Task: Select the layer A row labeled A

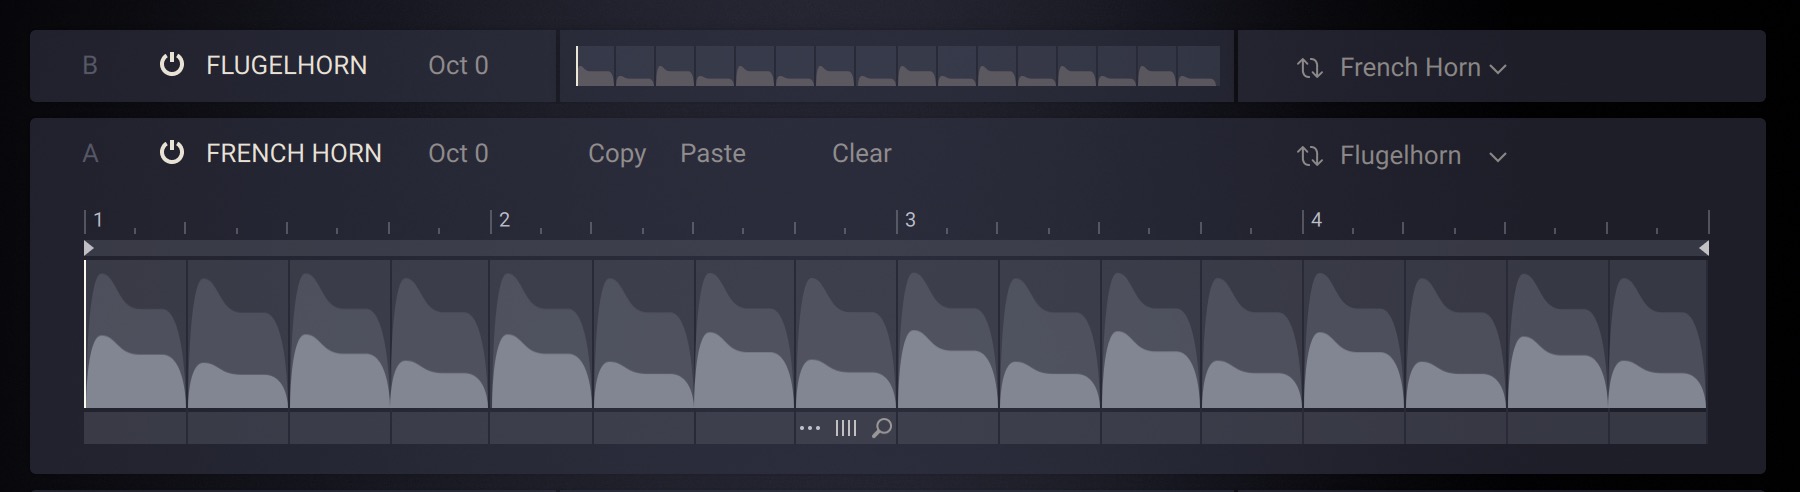Action: pyautogui.click(x=90, y=153)
